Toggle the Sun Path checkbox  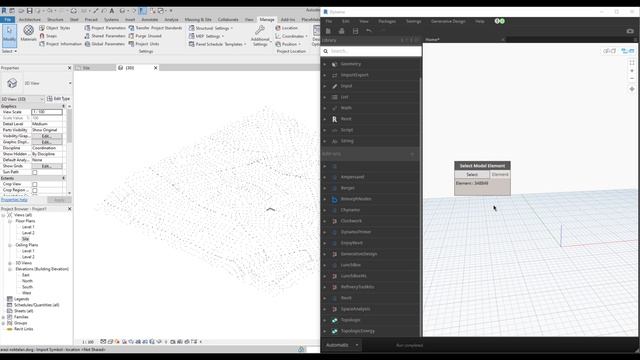click(x=35, y=172)
